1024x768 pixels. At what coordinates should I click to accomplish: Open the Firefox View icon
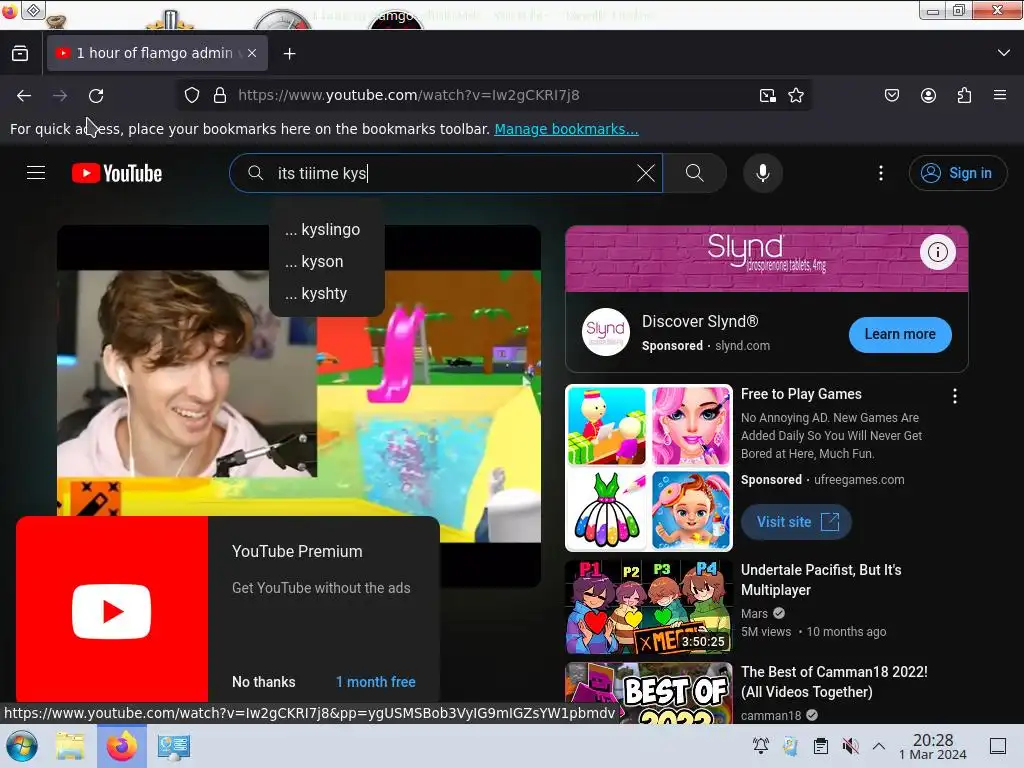coord(20,54)
